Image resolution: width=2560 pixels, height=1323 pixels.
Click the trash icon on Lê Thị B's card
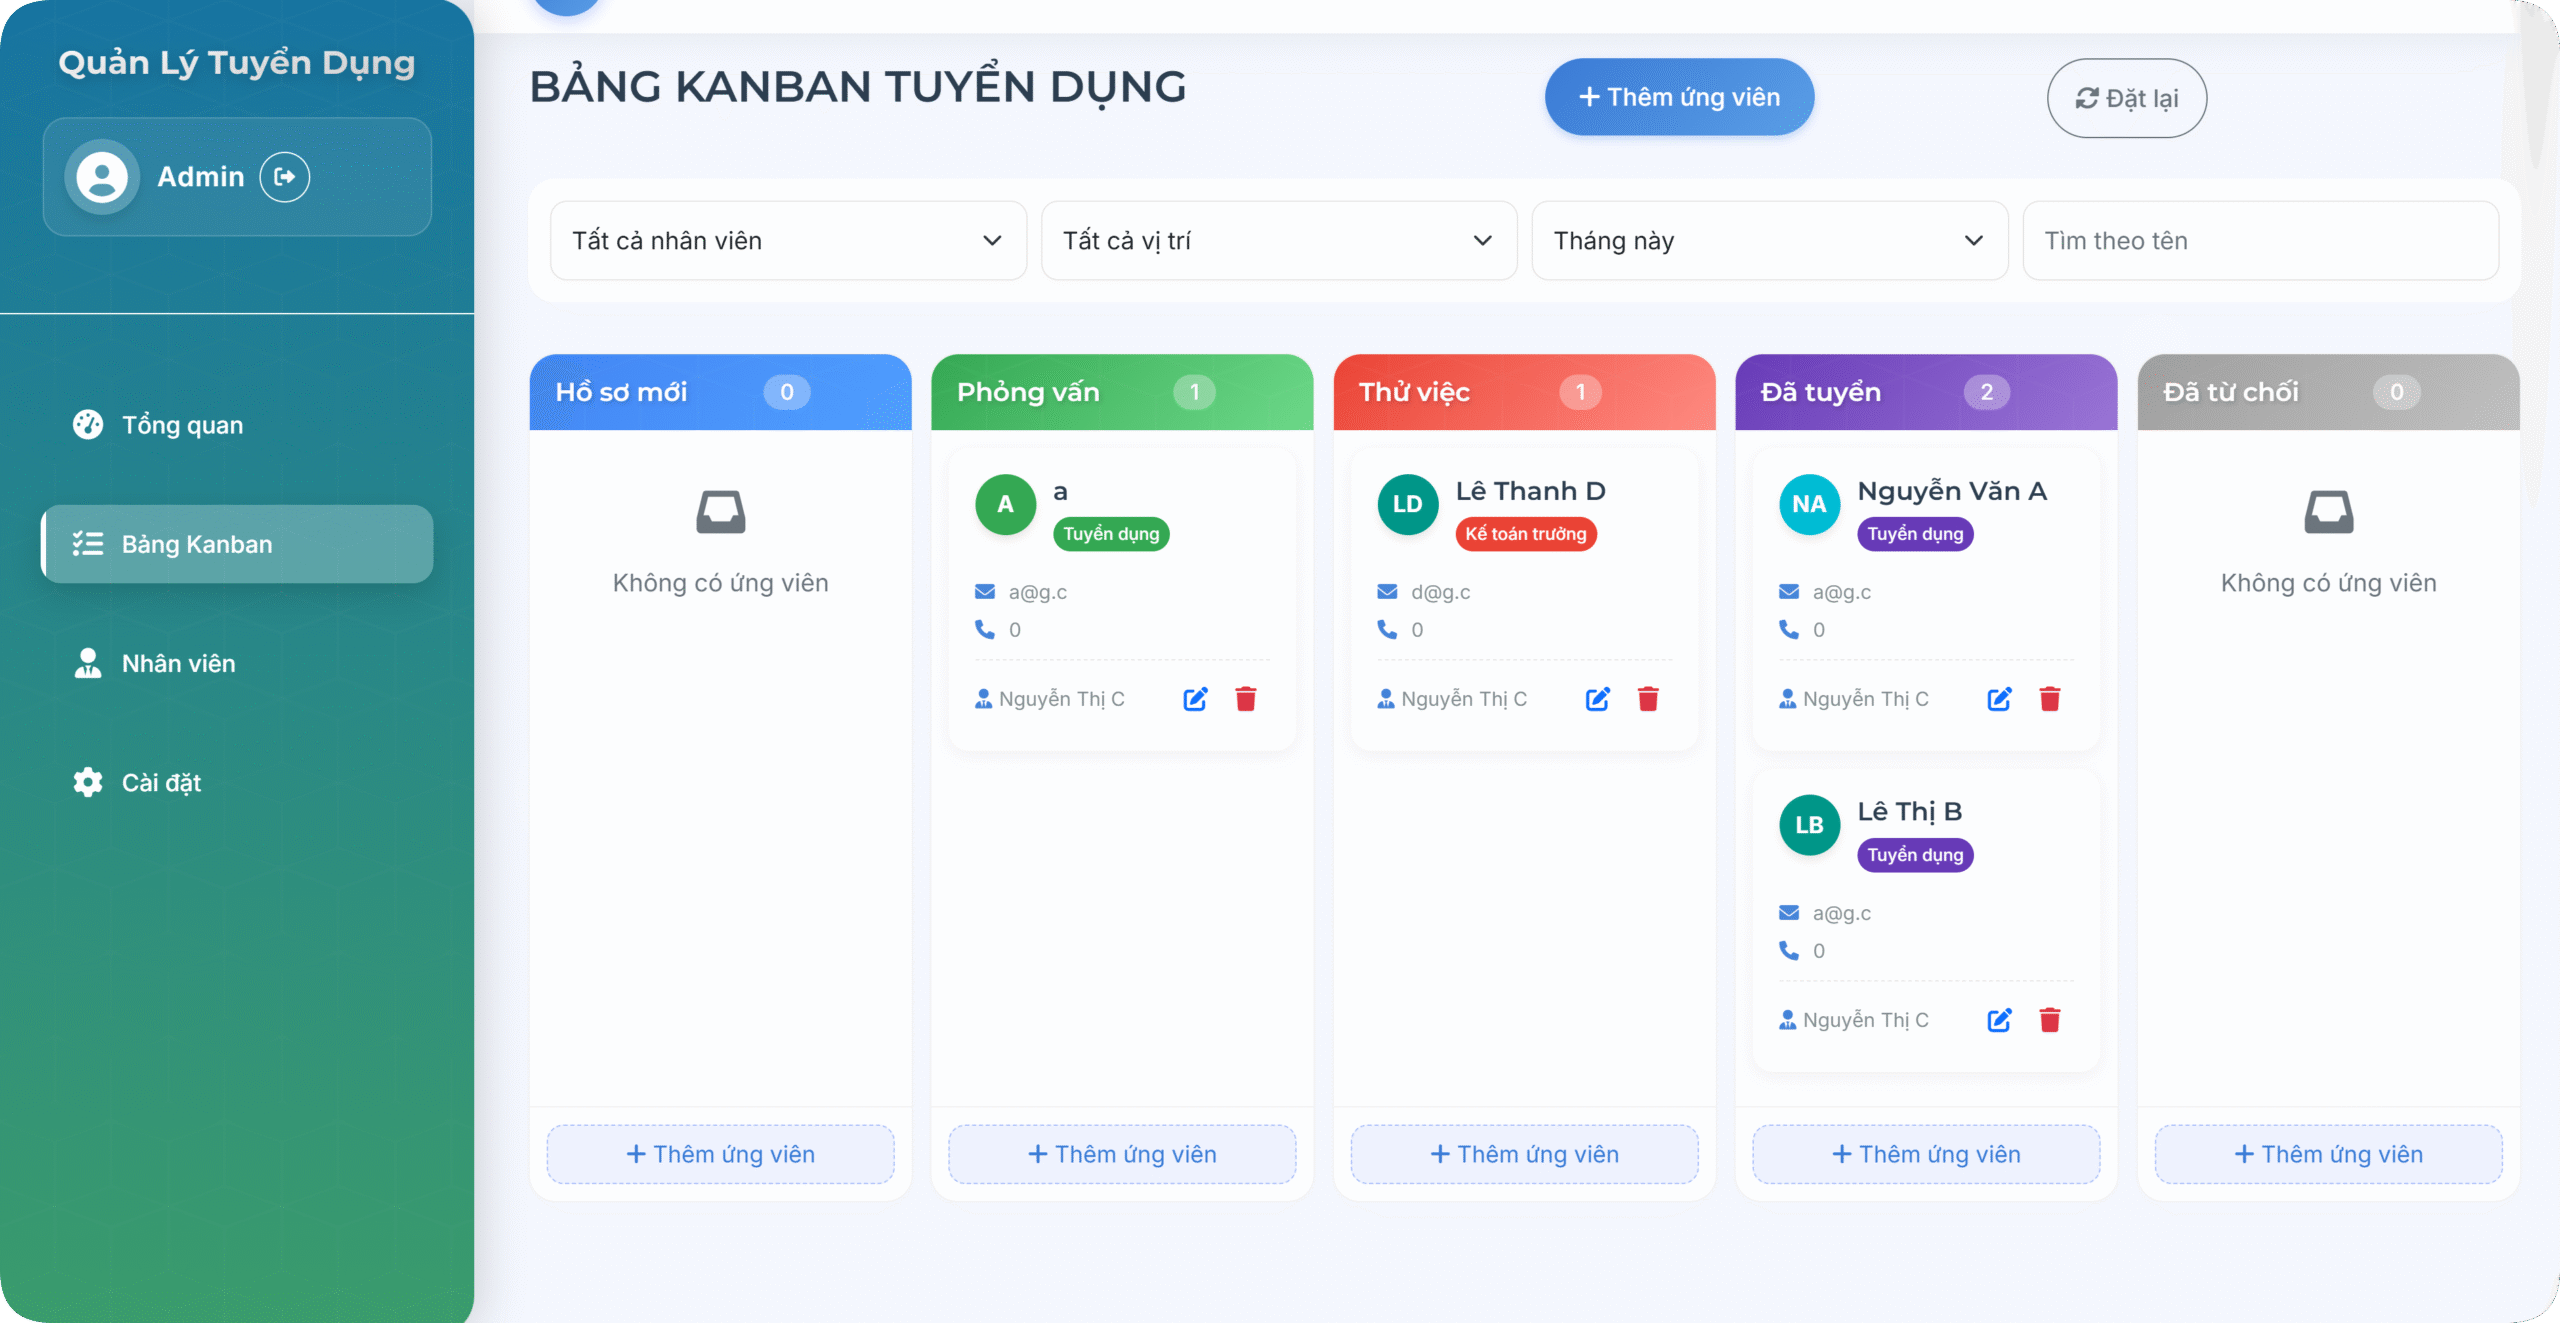pyautogui.click(x=2050, y=1020)
